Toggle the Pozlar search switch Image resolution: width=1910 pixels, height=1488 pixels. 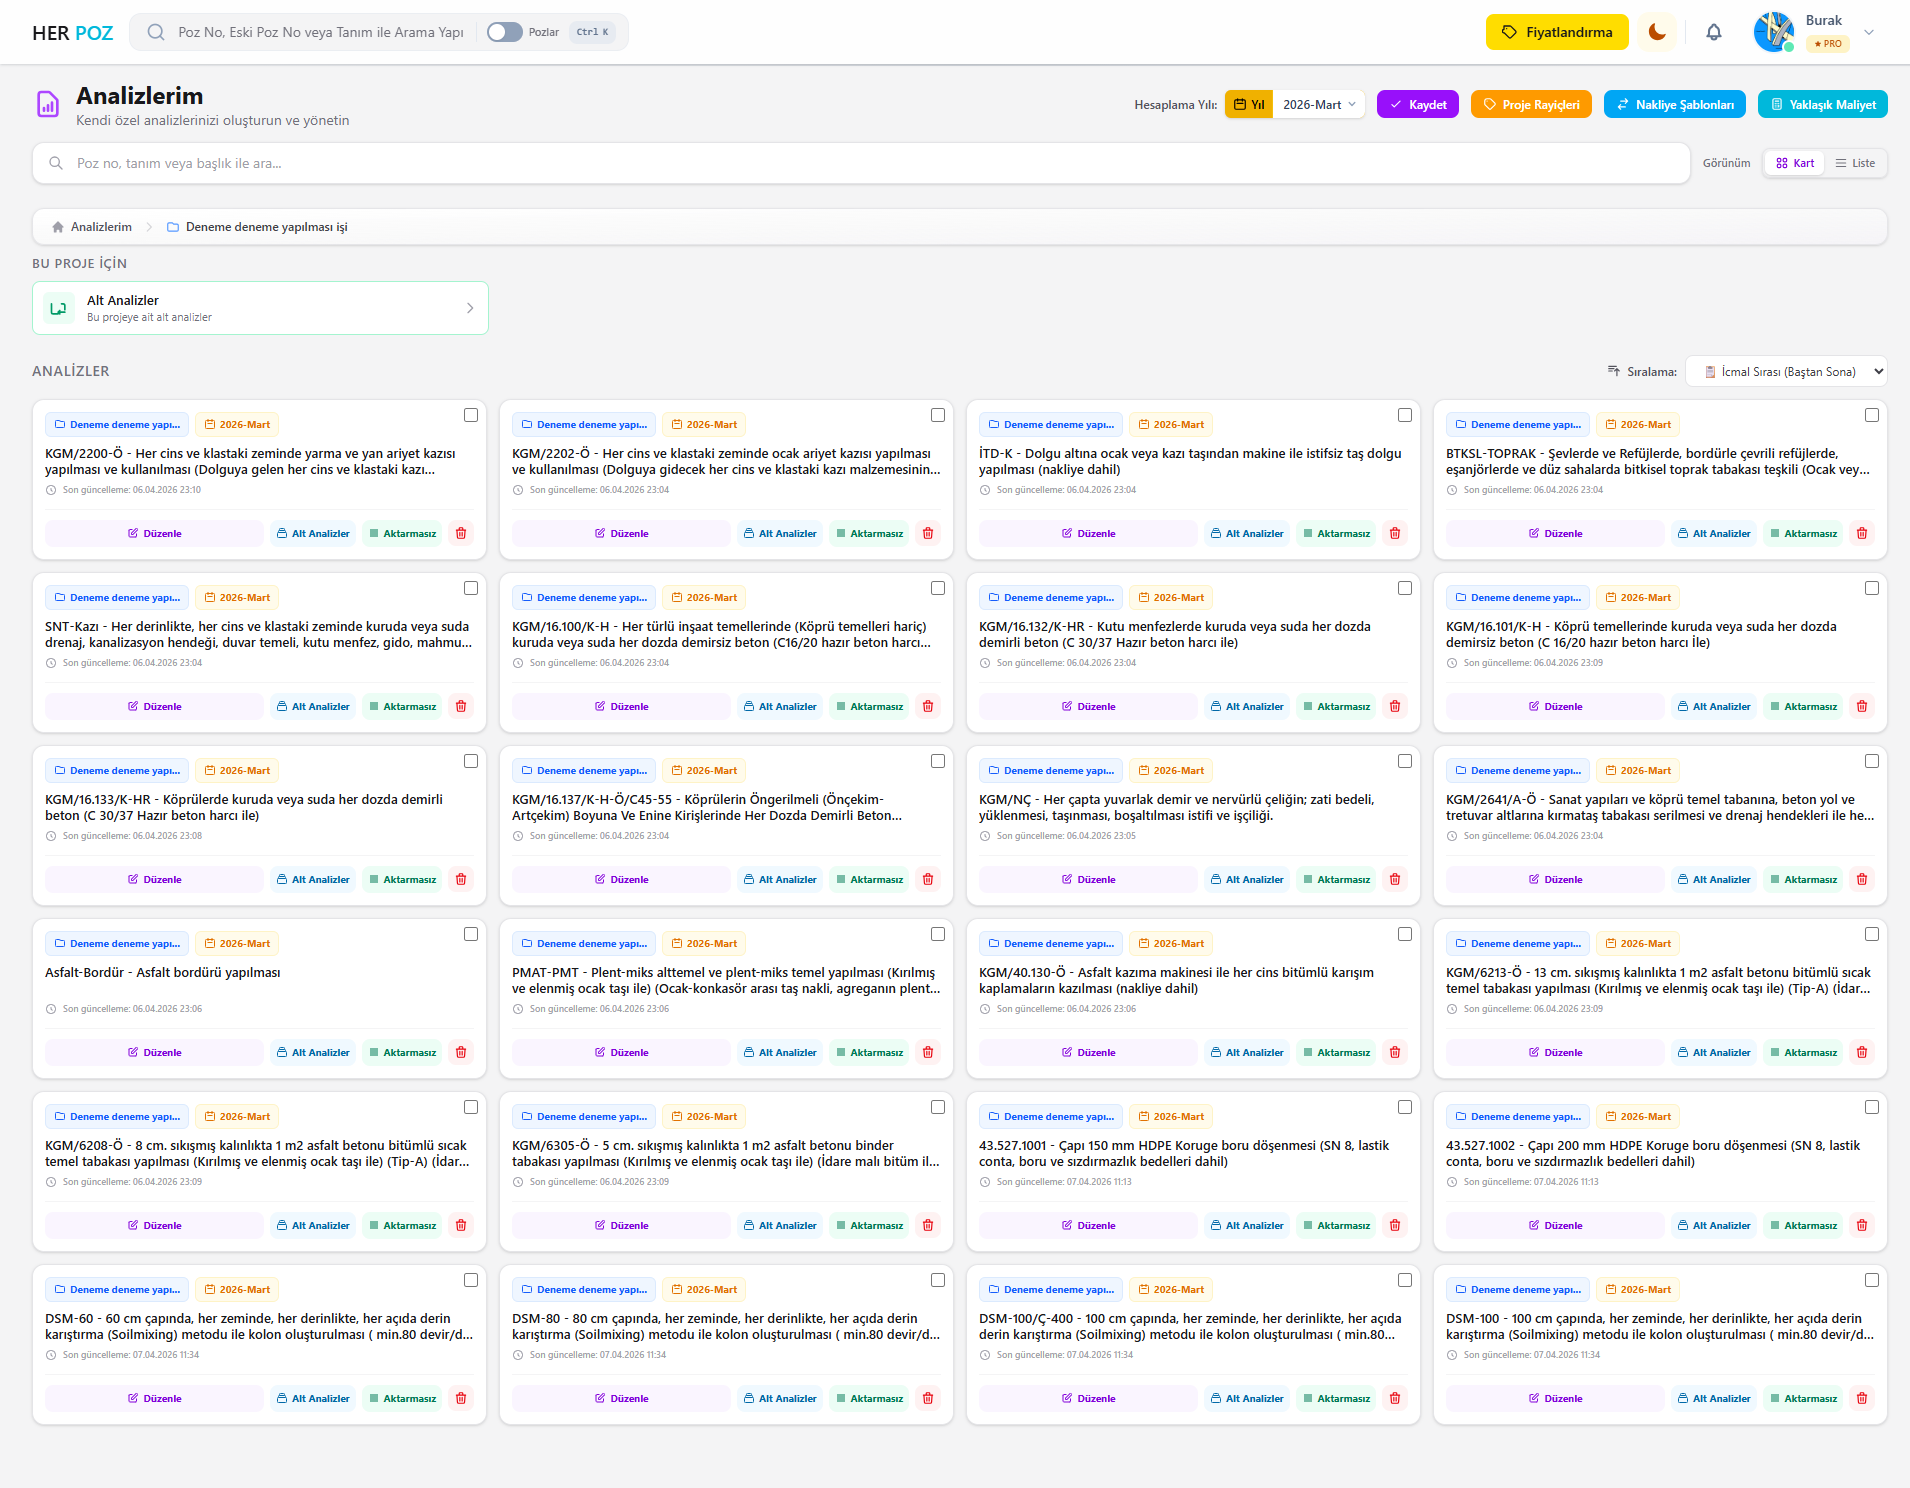click(x=505, y=32)
